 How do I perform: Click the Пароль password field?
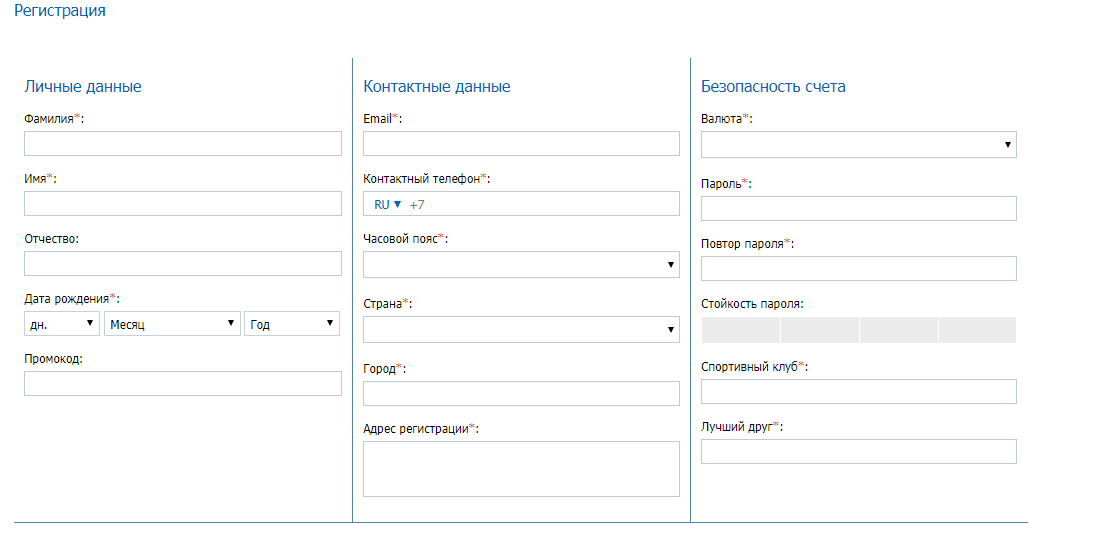[858, 208]
